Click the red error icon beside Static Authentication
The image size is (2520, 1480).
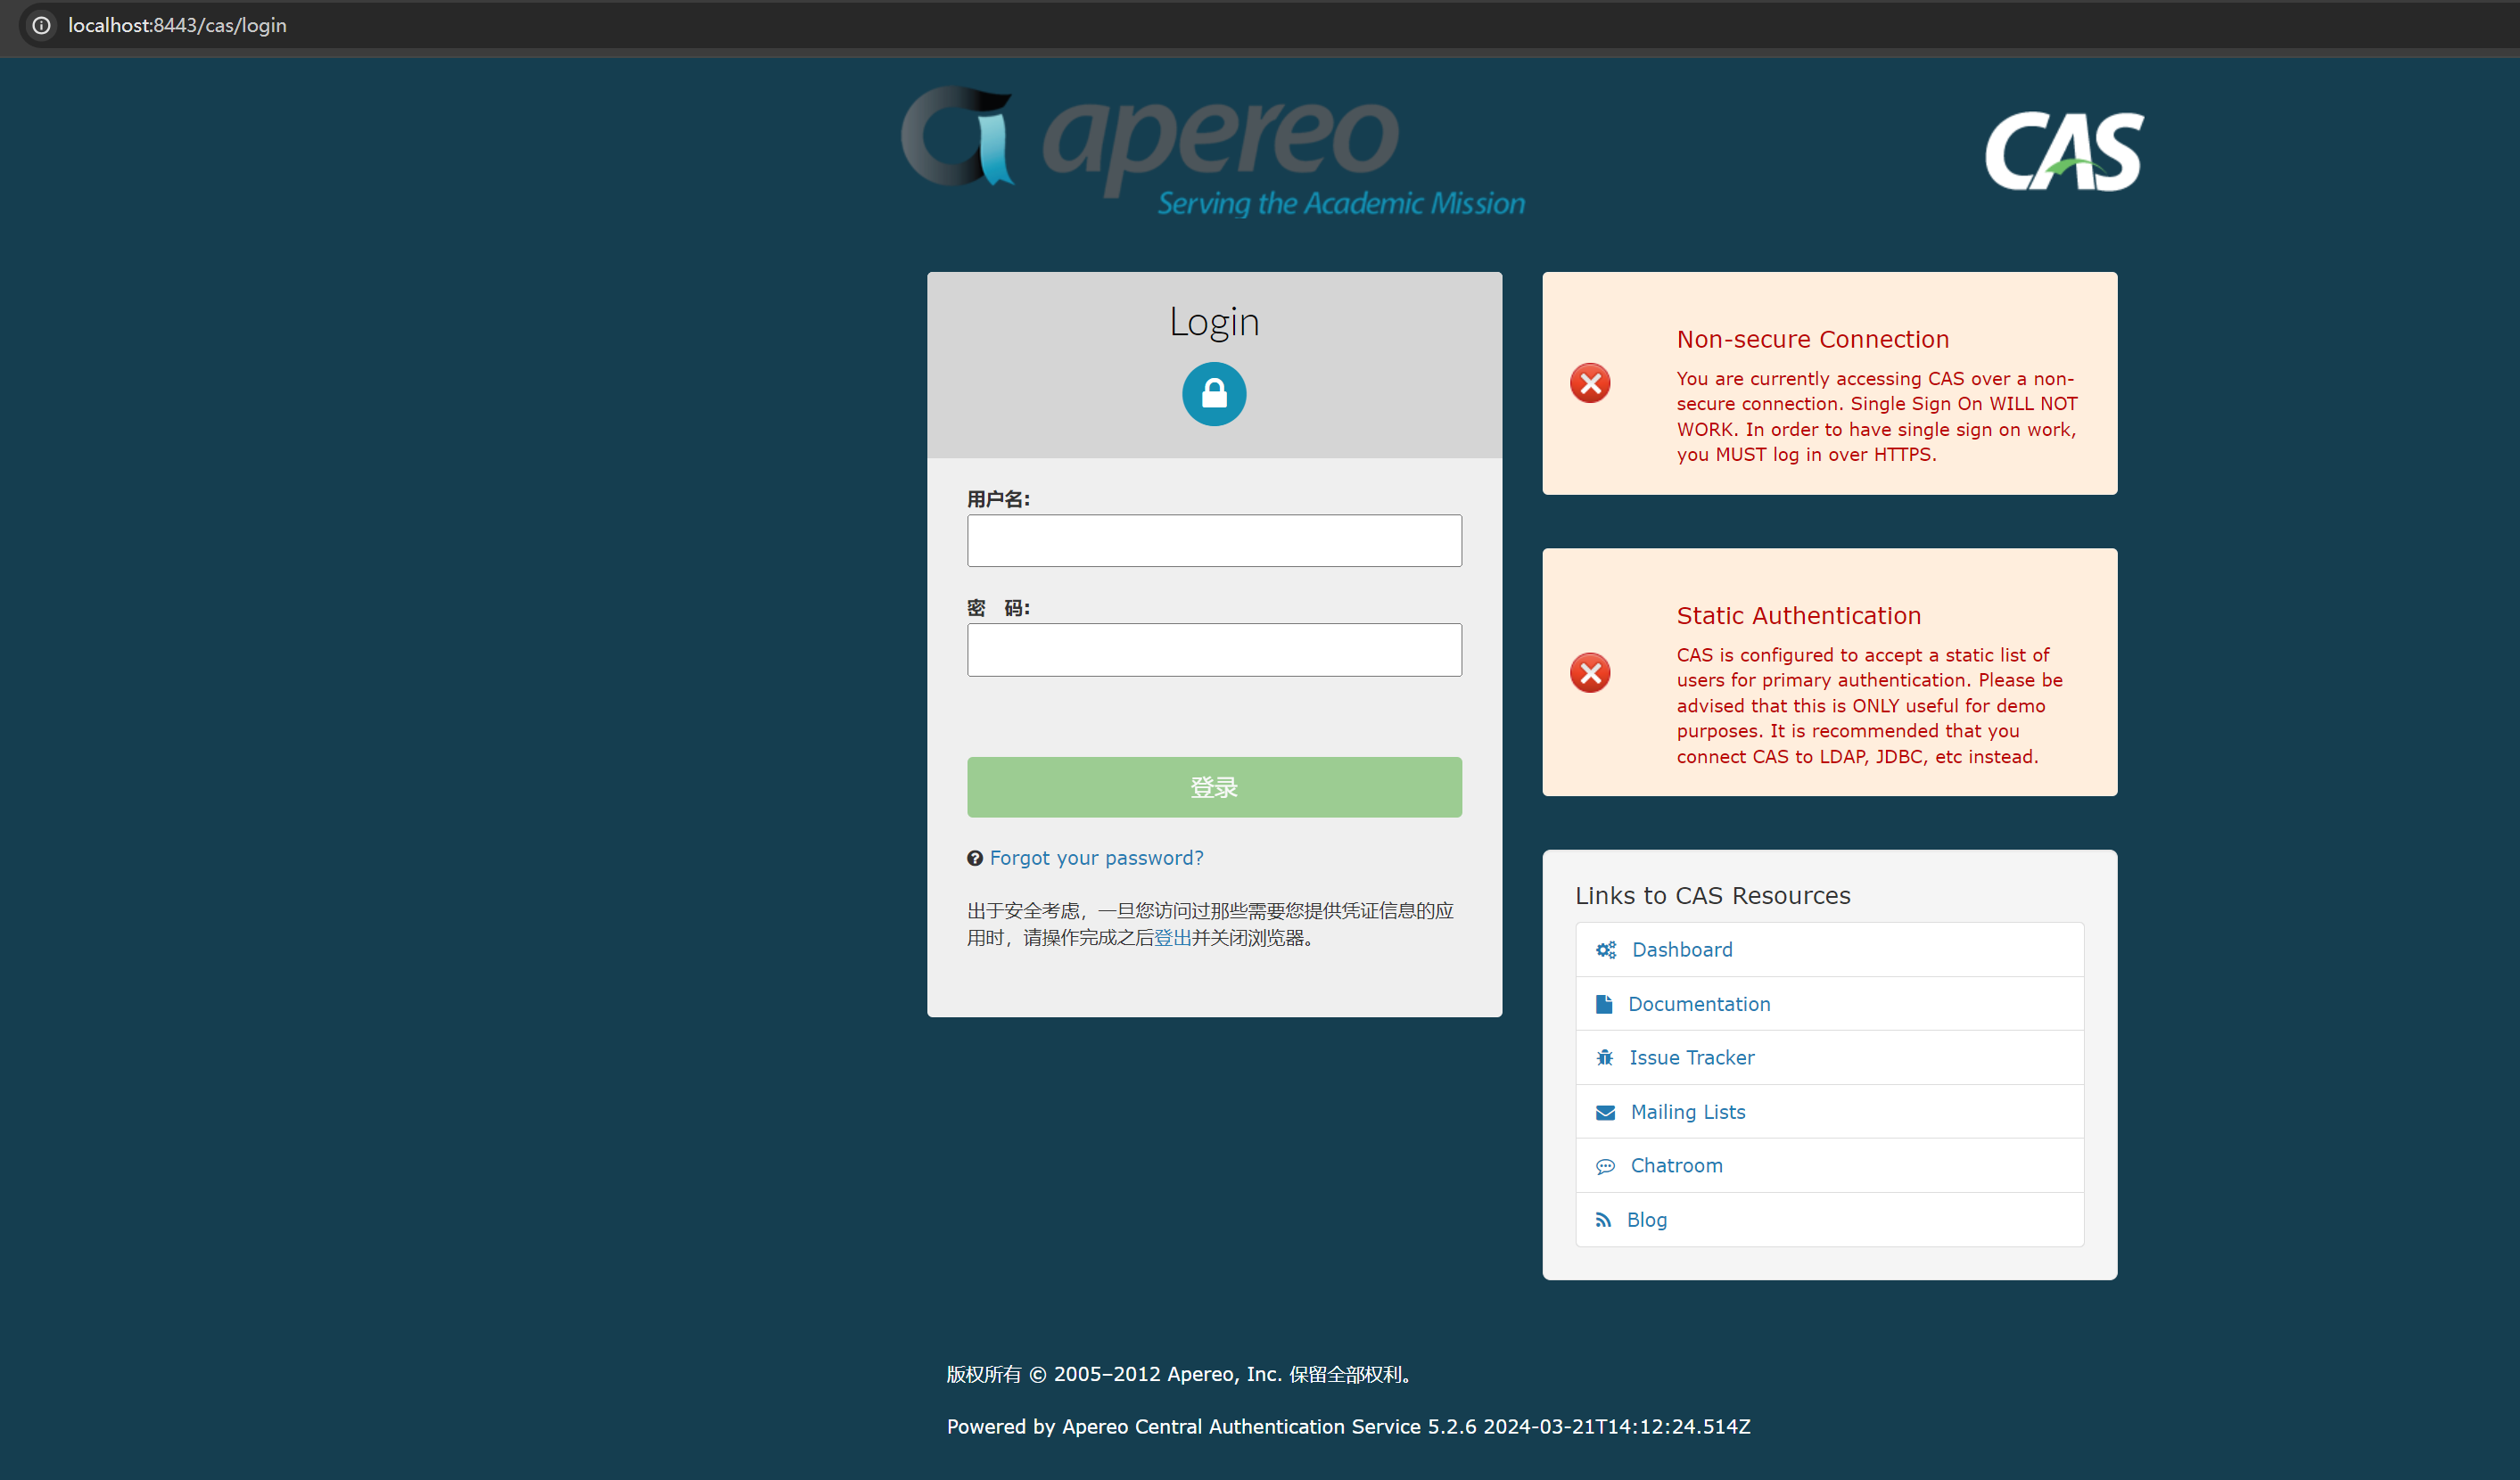pos(1590,673)
